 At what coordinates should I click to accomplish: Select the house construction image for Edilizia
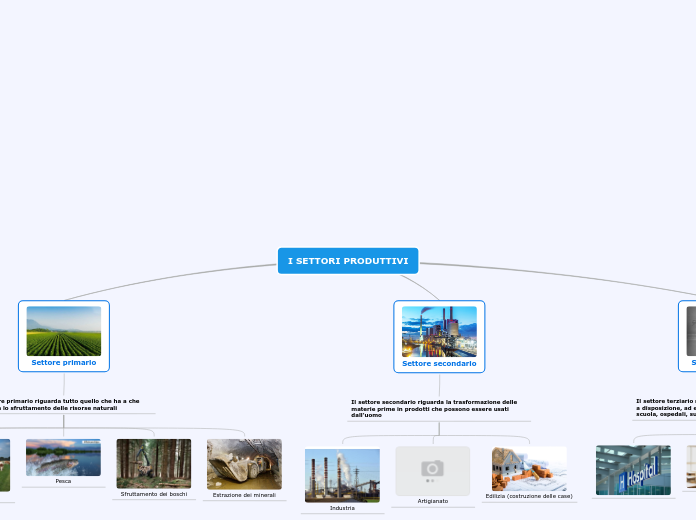(x=529, y=469)
